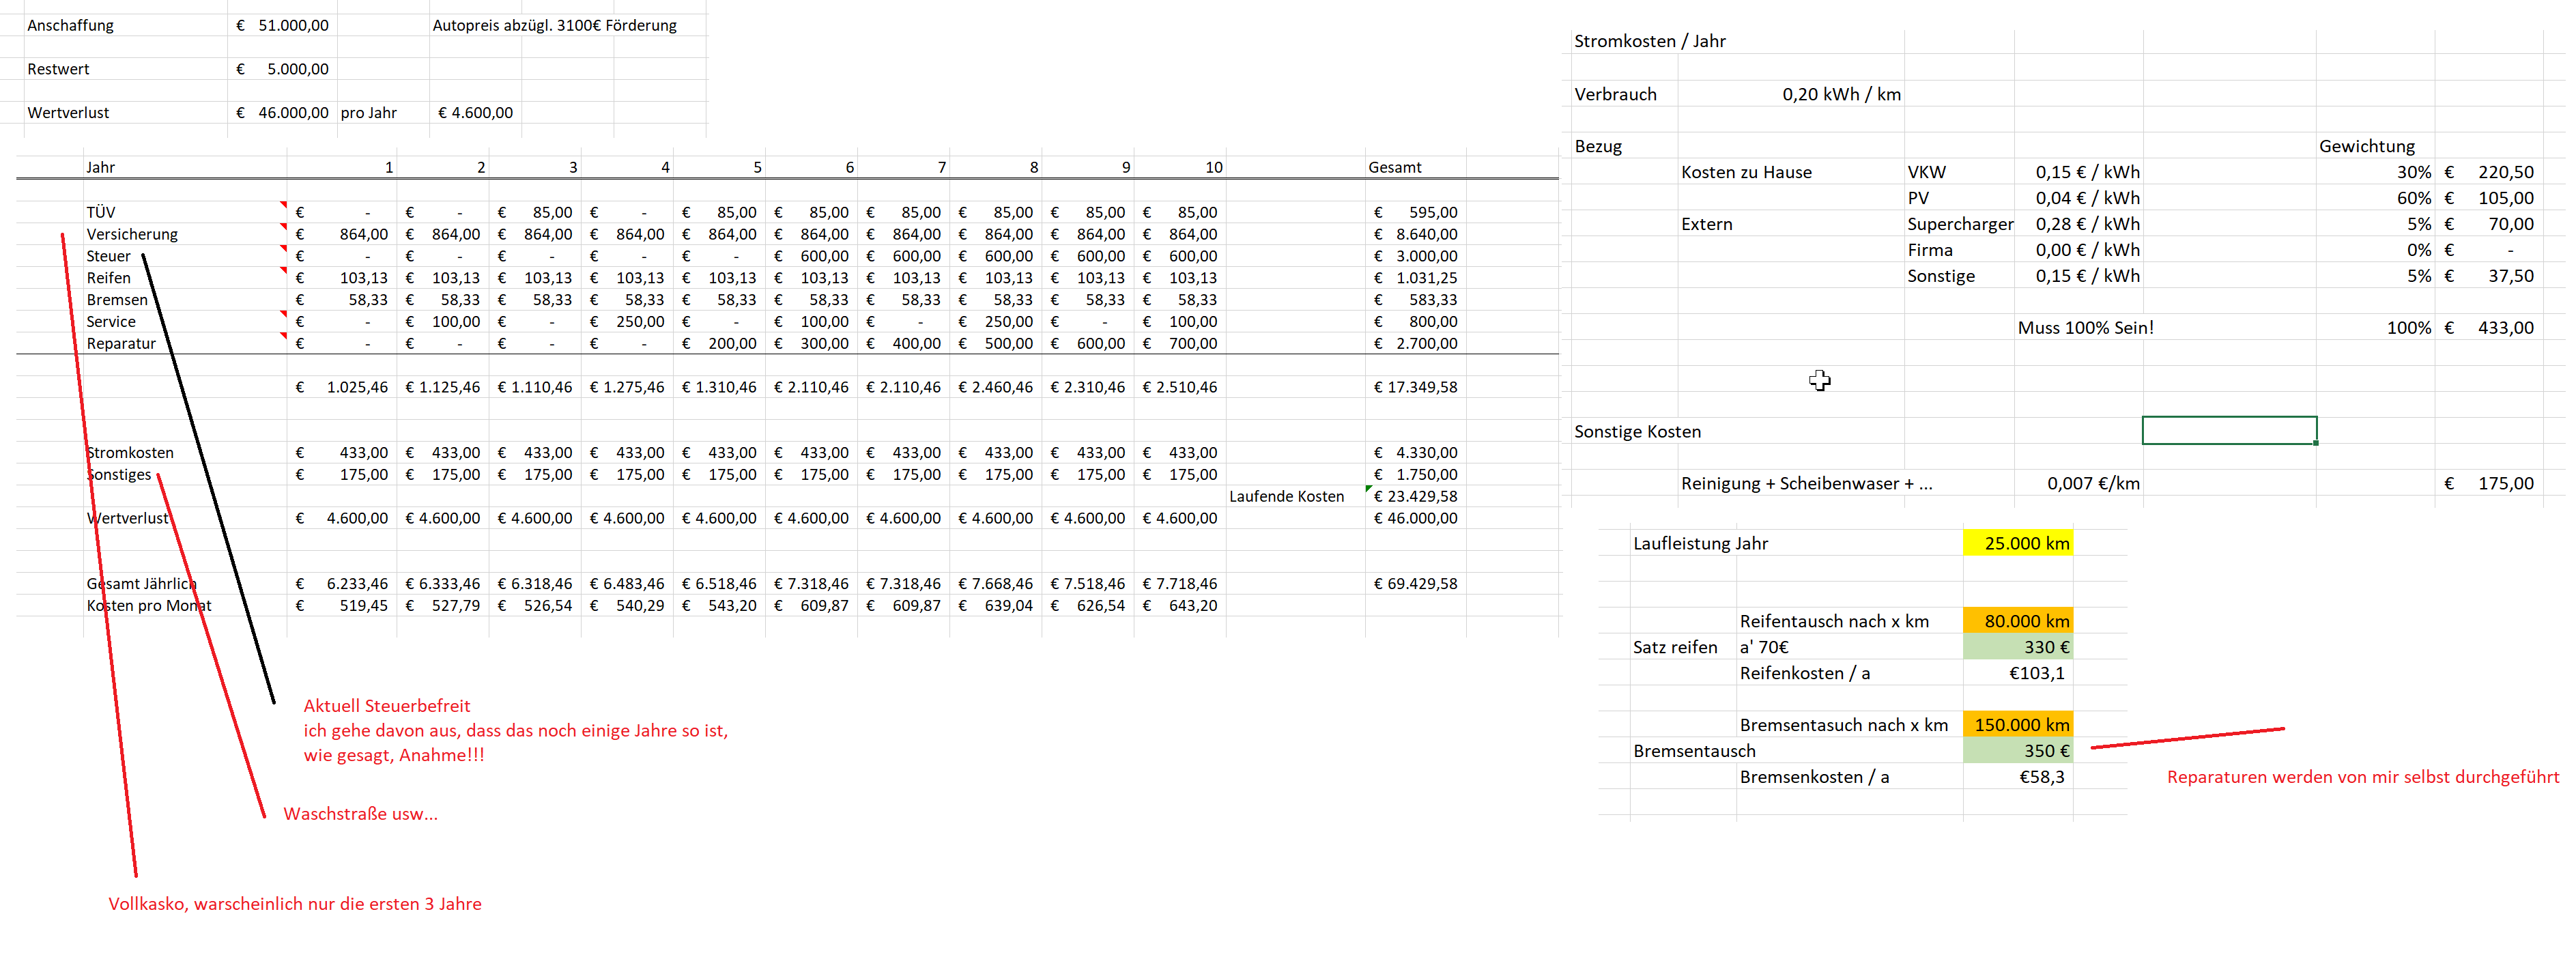Select the 'Gesamt' column header
2576x957 pixels.
(1395, 167)
